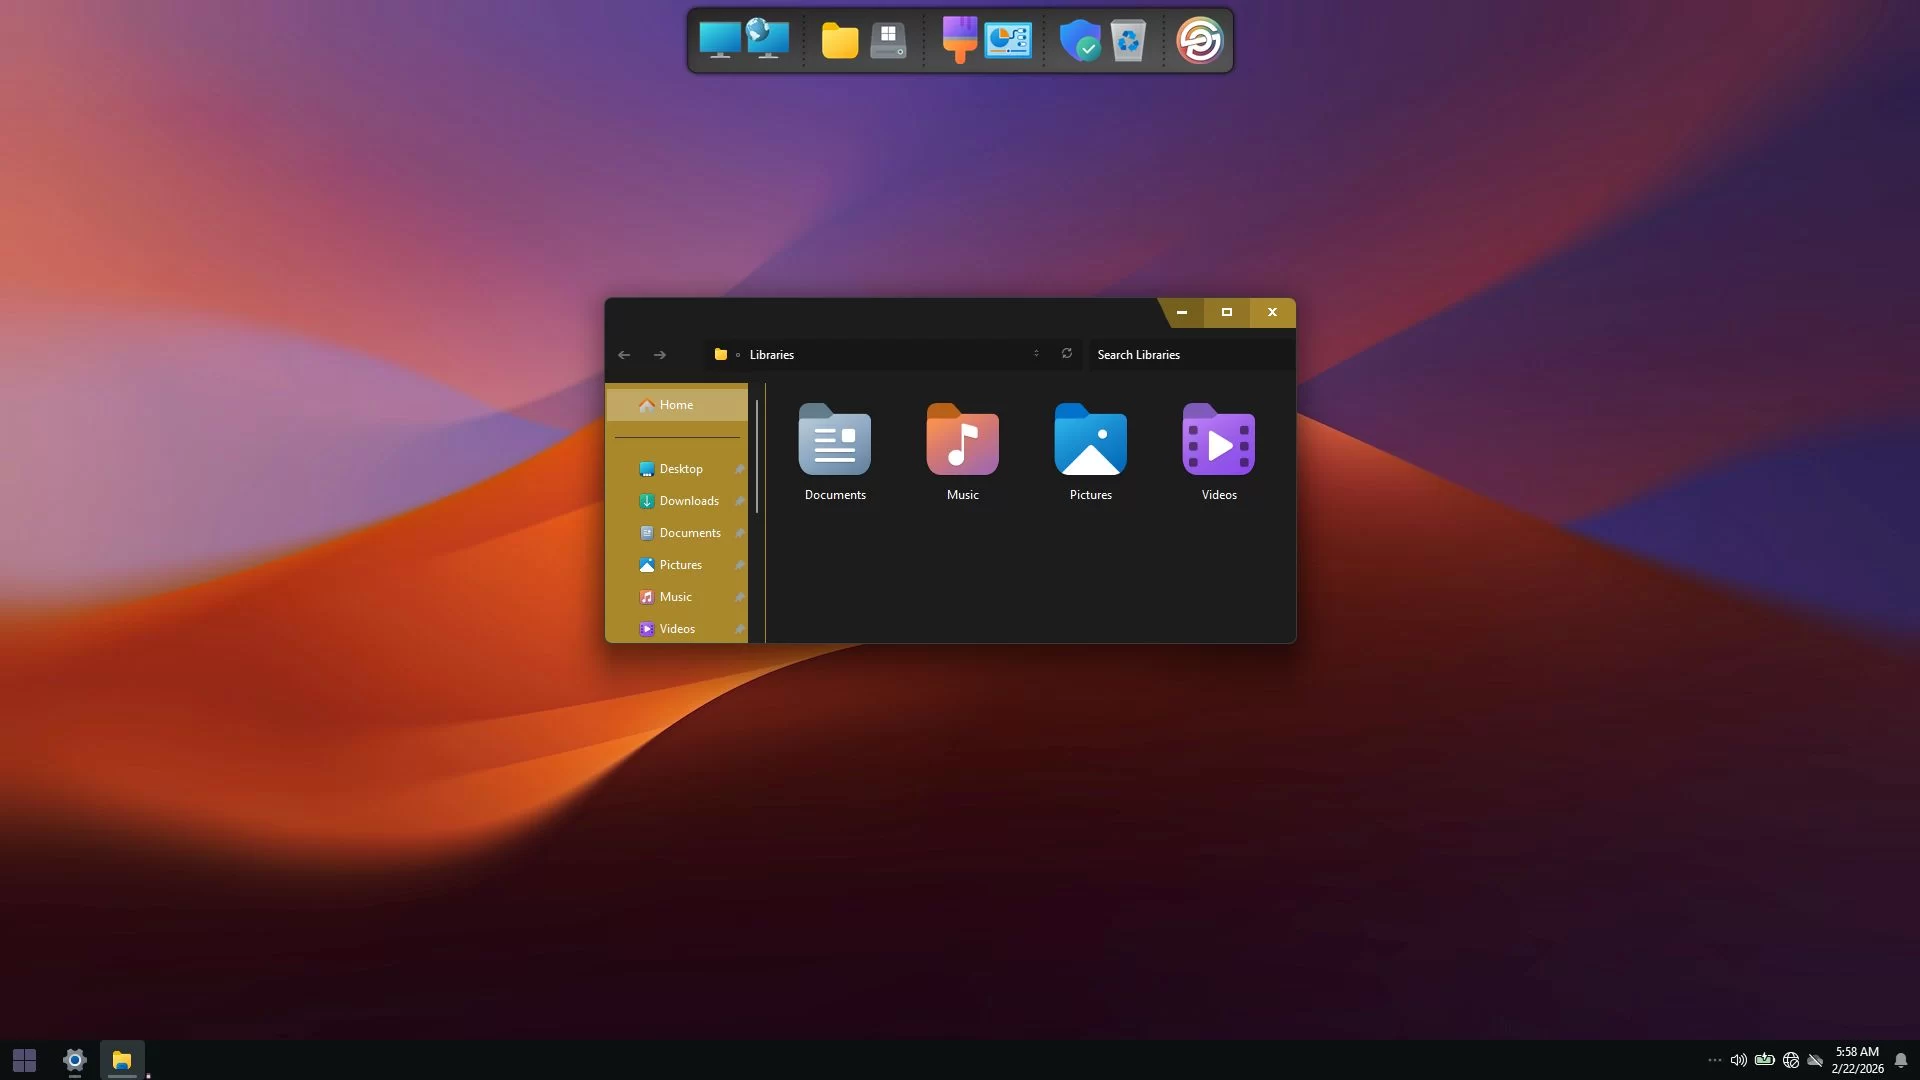Screen dimensions: 1920x1080
Task: Open the Network icon in dock
Action: [767, 40]
